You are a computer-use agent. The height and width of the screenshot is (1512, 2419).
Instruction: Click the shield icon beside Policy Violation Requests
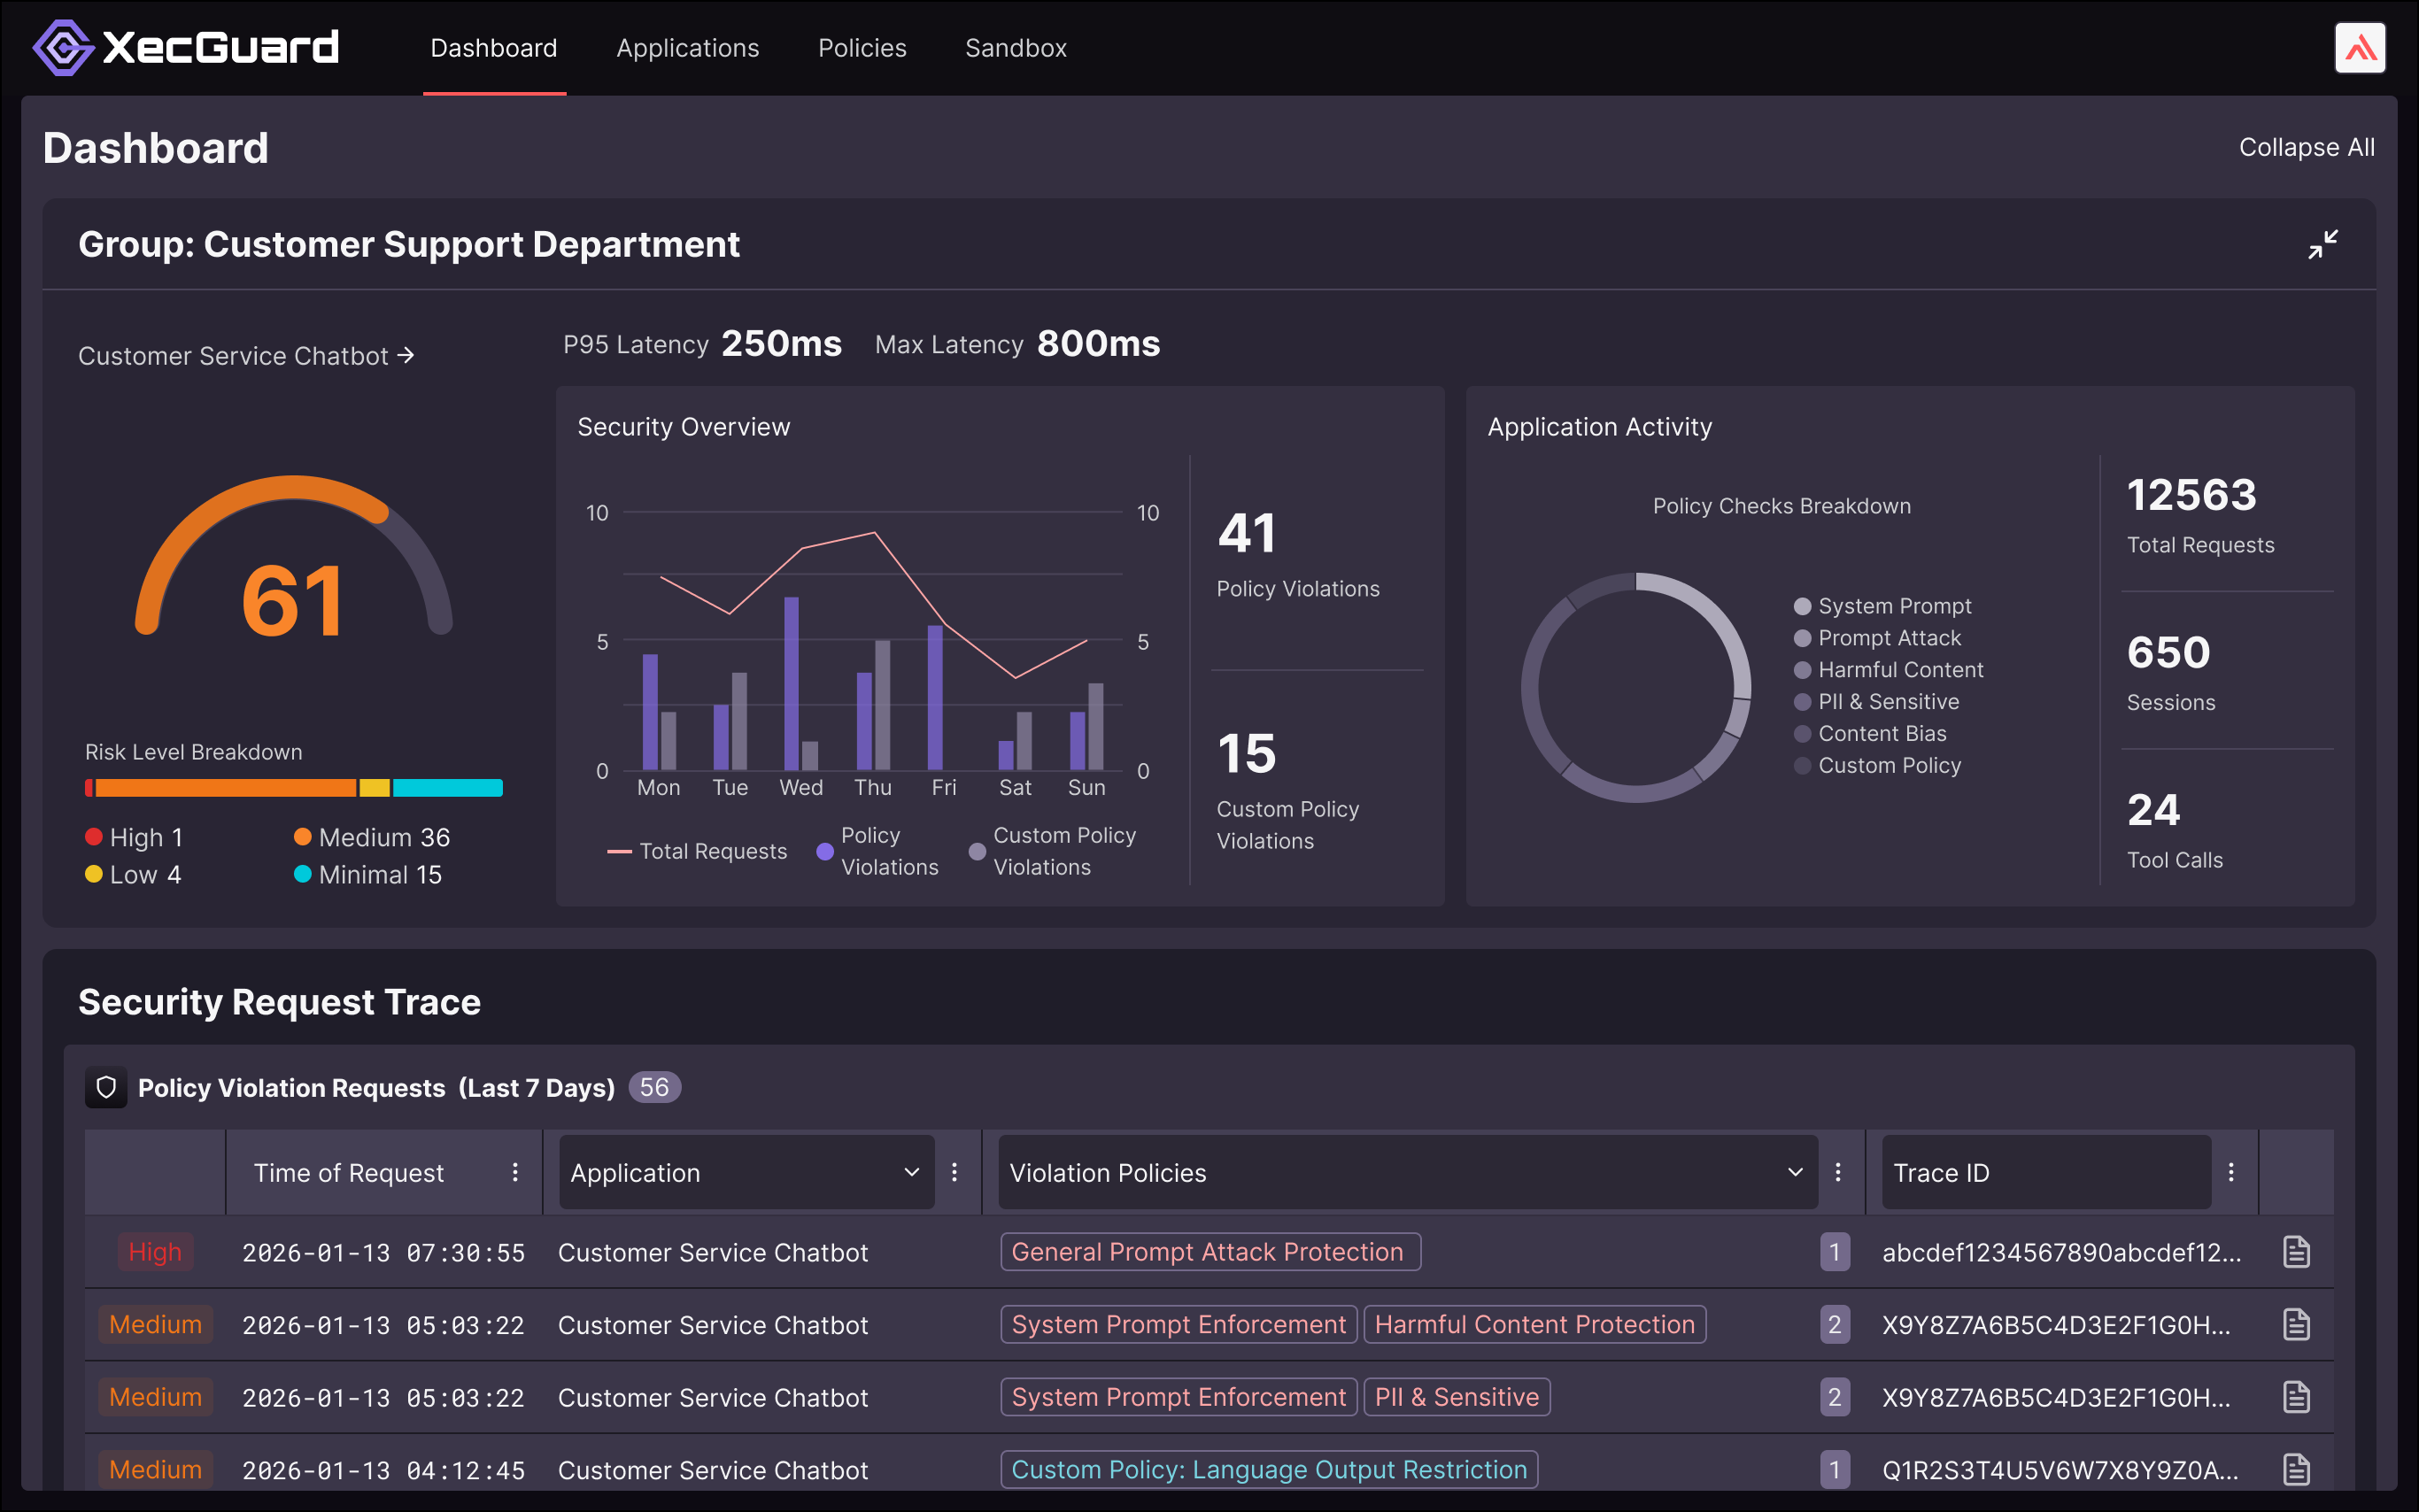point(106,1088)
